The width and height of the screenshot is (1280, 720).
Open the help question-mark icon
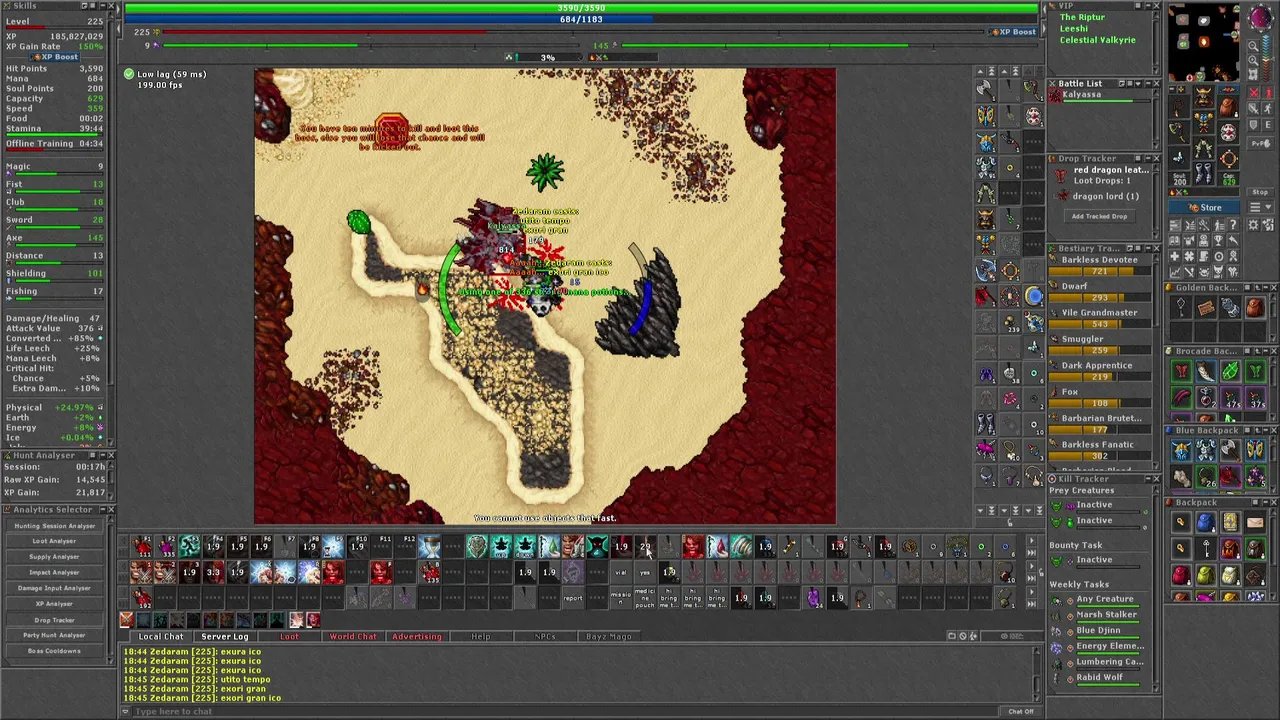(1233, 224)
